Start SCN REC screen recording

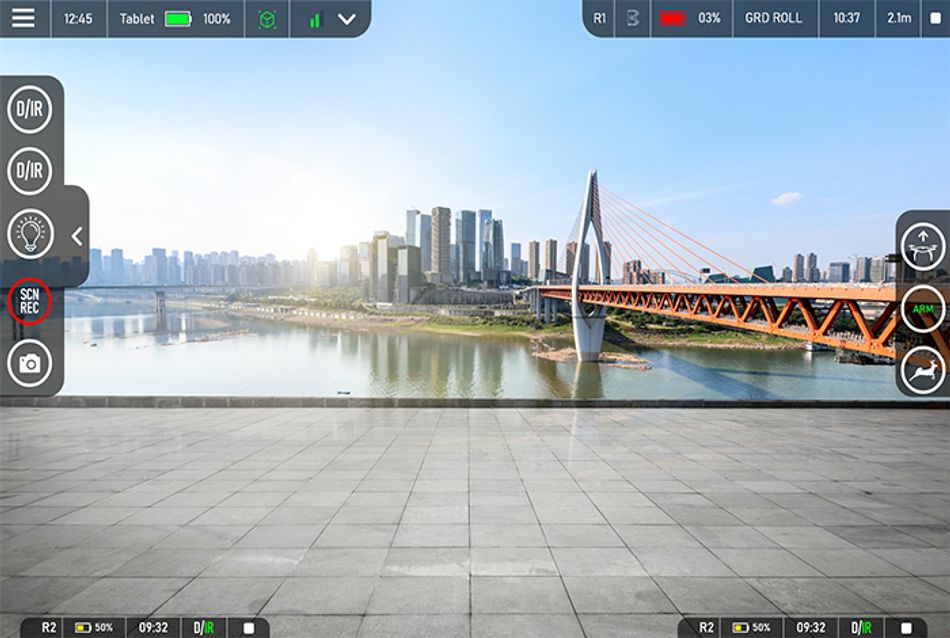[x=29, y=302]
